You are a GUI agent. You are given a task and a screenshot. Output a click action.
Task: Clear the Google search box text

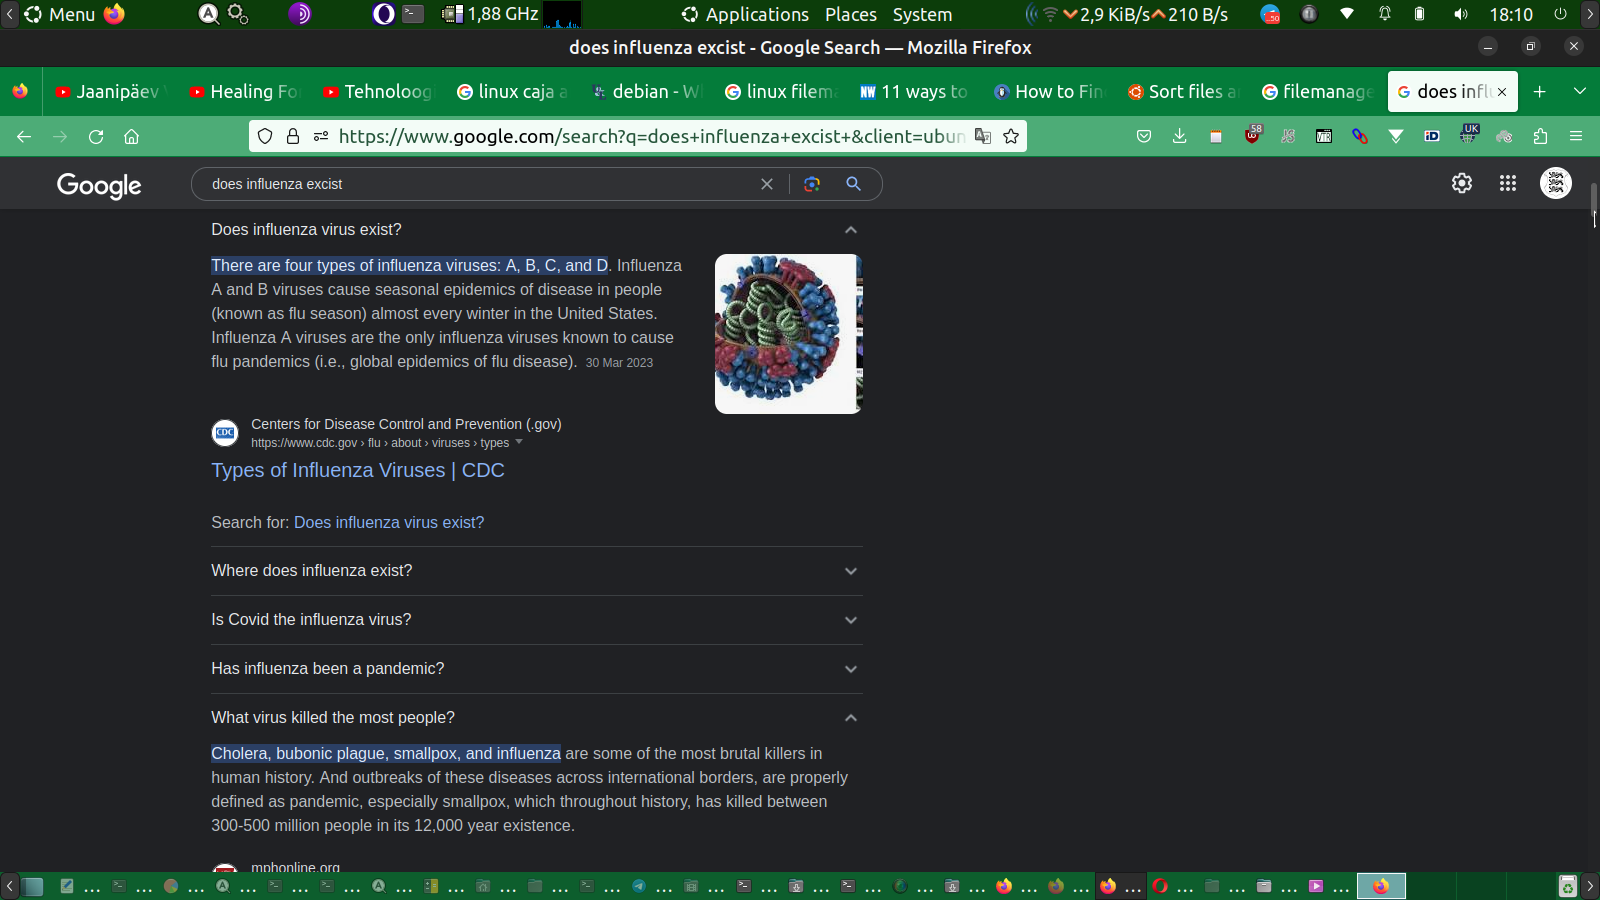click(x=767, y=184)
